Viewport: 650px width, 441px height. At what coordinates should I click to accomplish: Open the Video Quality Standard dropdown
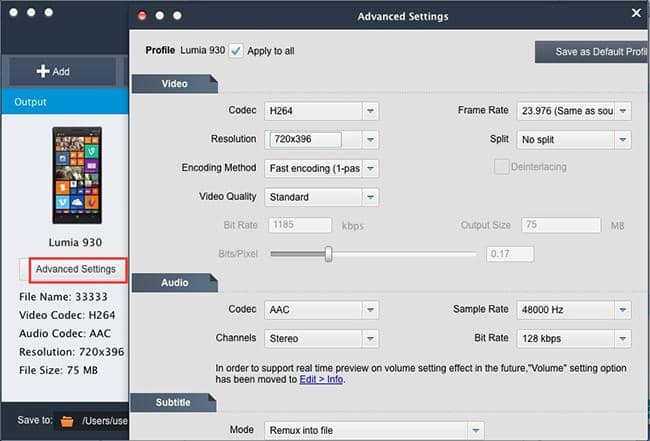(321, 197)
